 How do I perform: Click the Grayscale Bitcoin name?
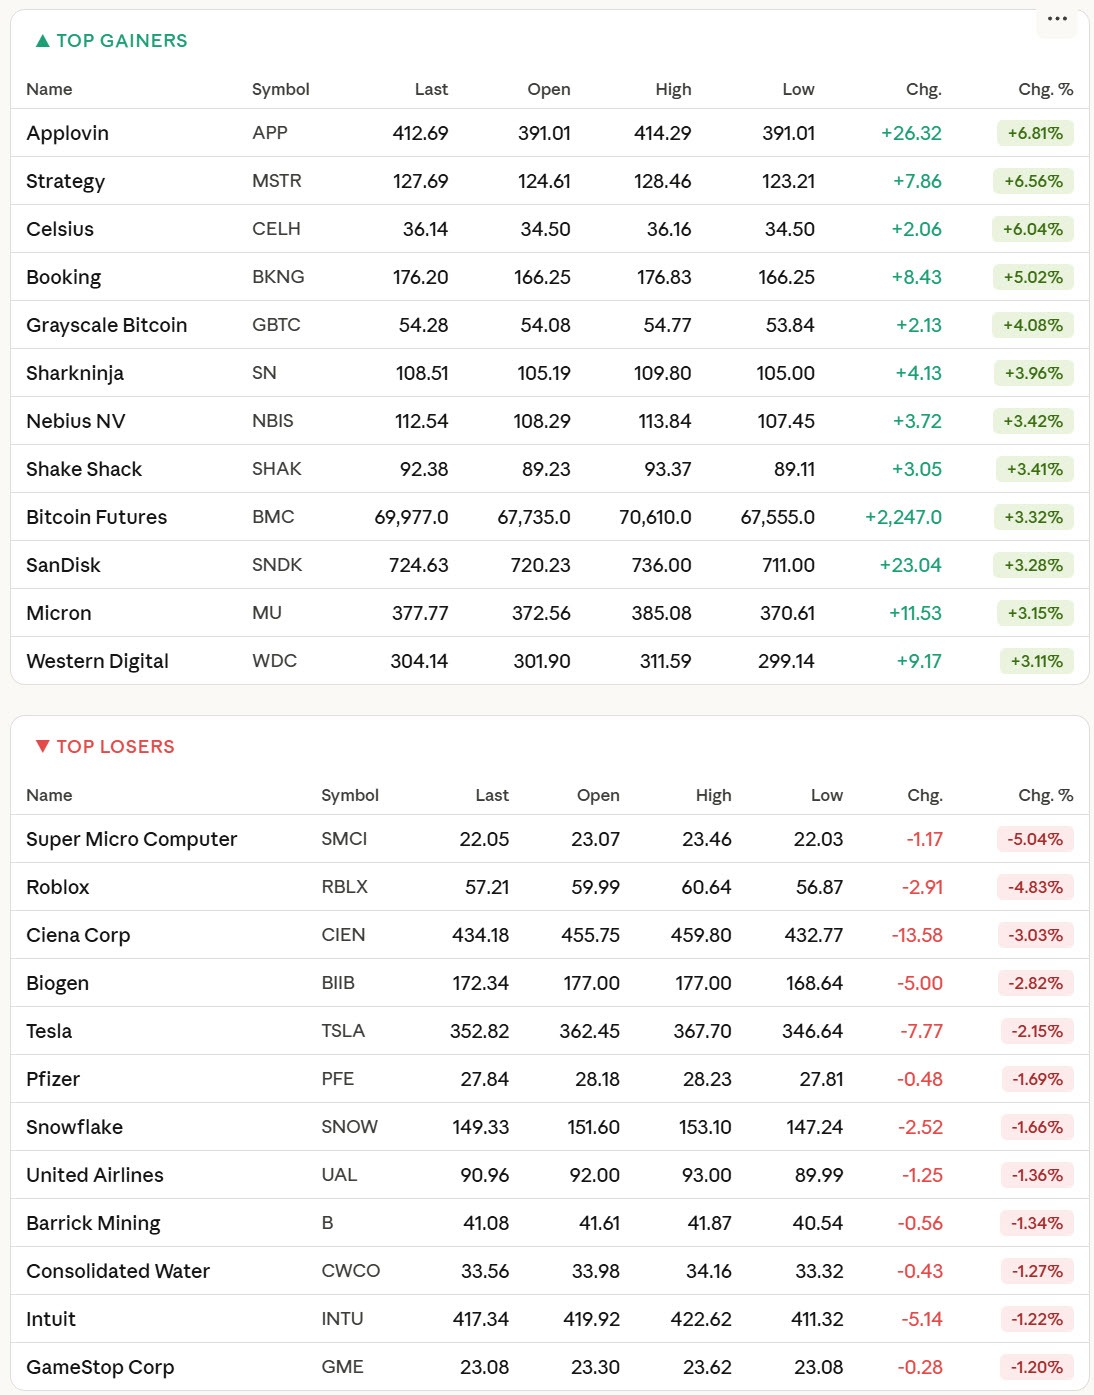pyautogui.click(x=106, y=325)
